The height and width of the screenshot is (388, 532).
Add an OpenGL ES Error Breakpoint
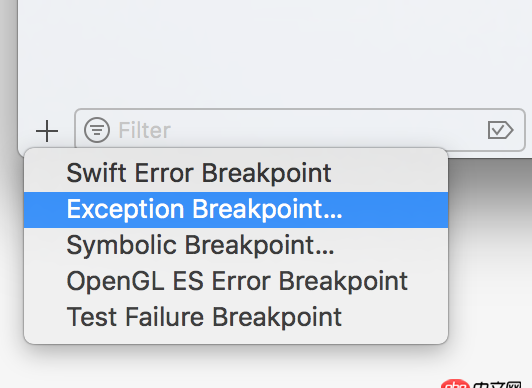click(x=236, y=281)
